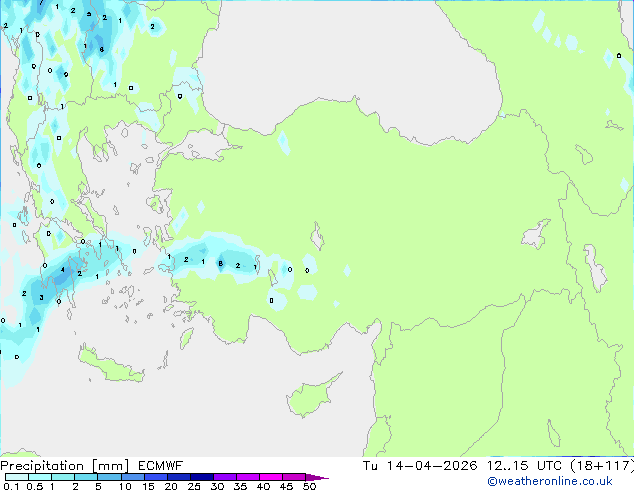Screen dimensions: 634x490
Task: Click the '12..15 UTC' time label
Action: [x=524, y=466]
